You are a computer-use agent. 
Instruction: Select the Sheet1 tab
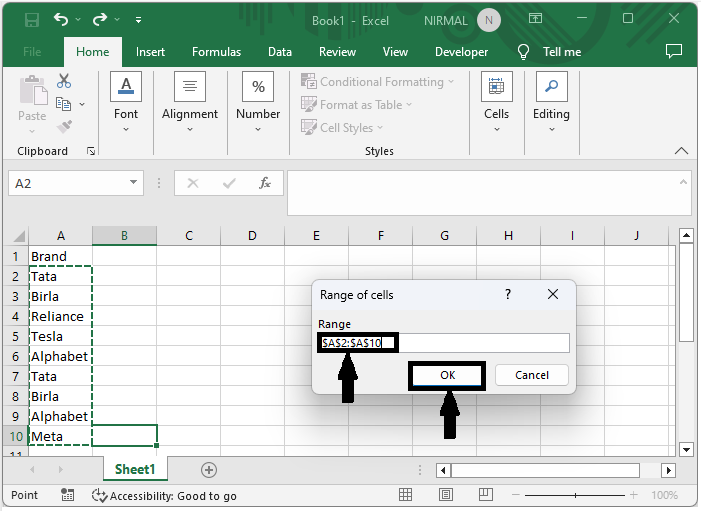pos(135,469)
